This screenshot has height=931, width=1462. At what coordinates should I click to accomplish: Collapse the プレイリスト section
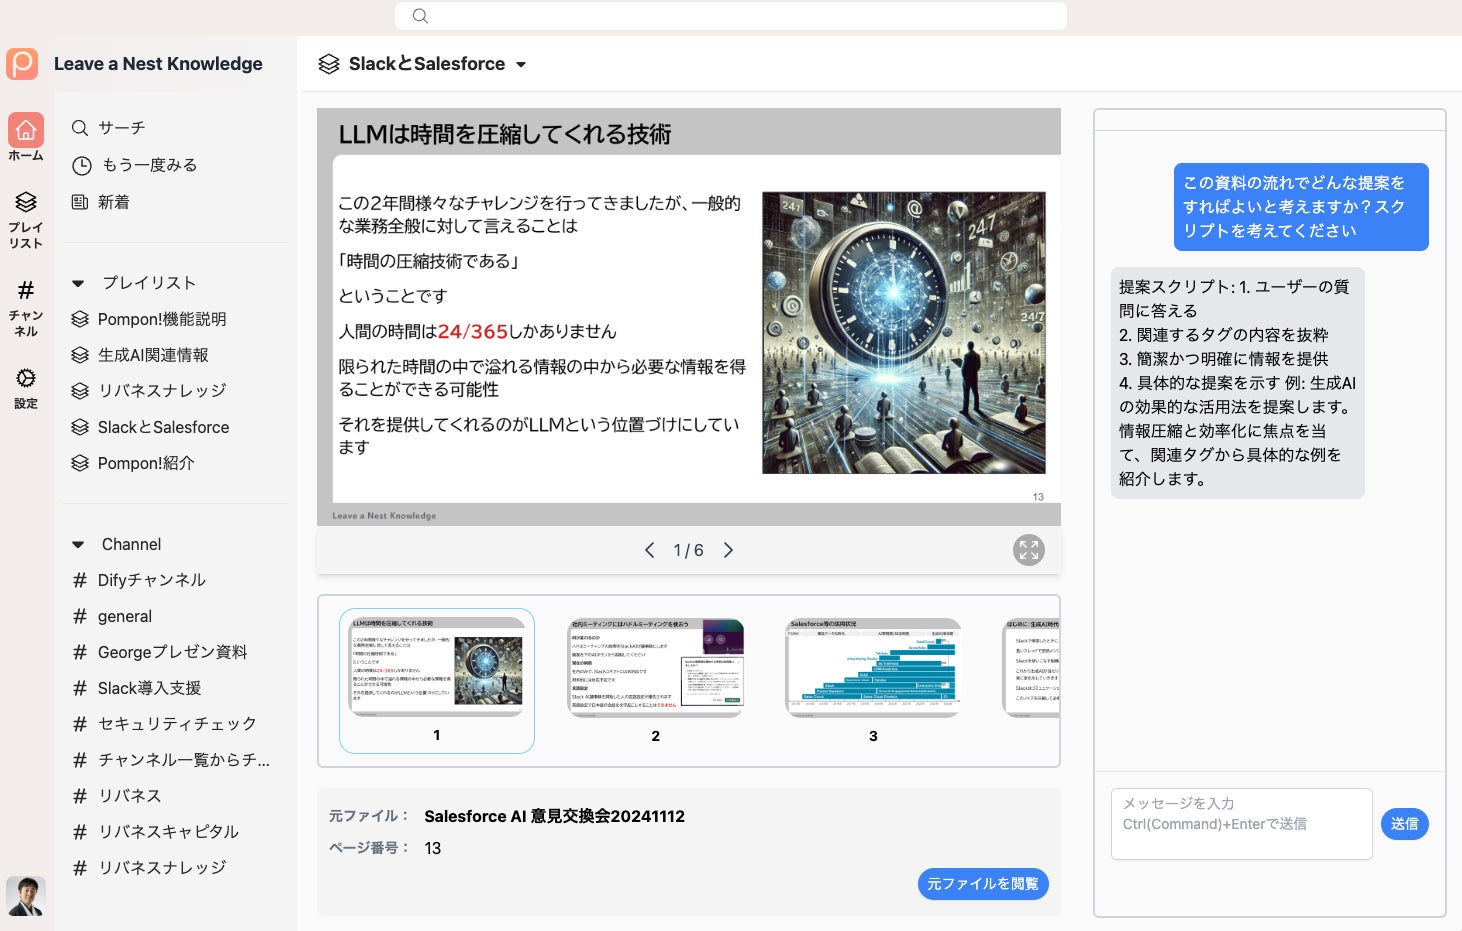pyautogui.click(x=78, y=283)
